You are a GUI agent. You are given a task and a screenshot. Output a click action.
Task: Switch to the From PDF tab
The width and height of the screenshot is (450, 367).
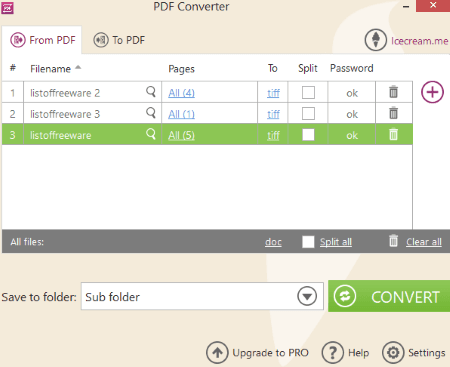point(42,40)
